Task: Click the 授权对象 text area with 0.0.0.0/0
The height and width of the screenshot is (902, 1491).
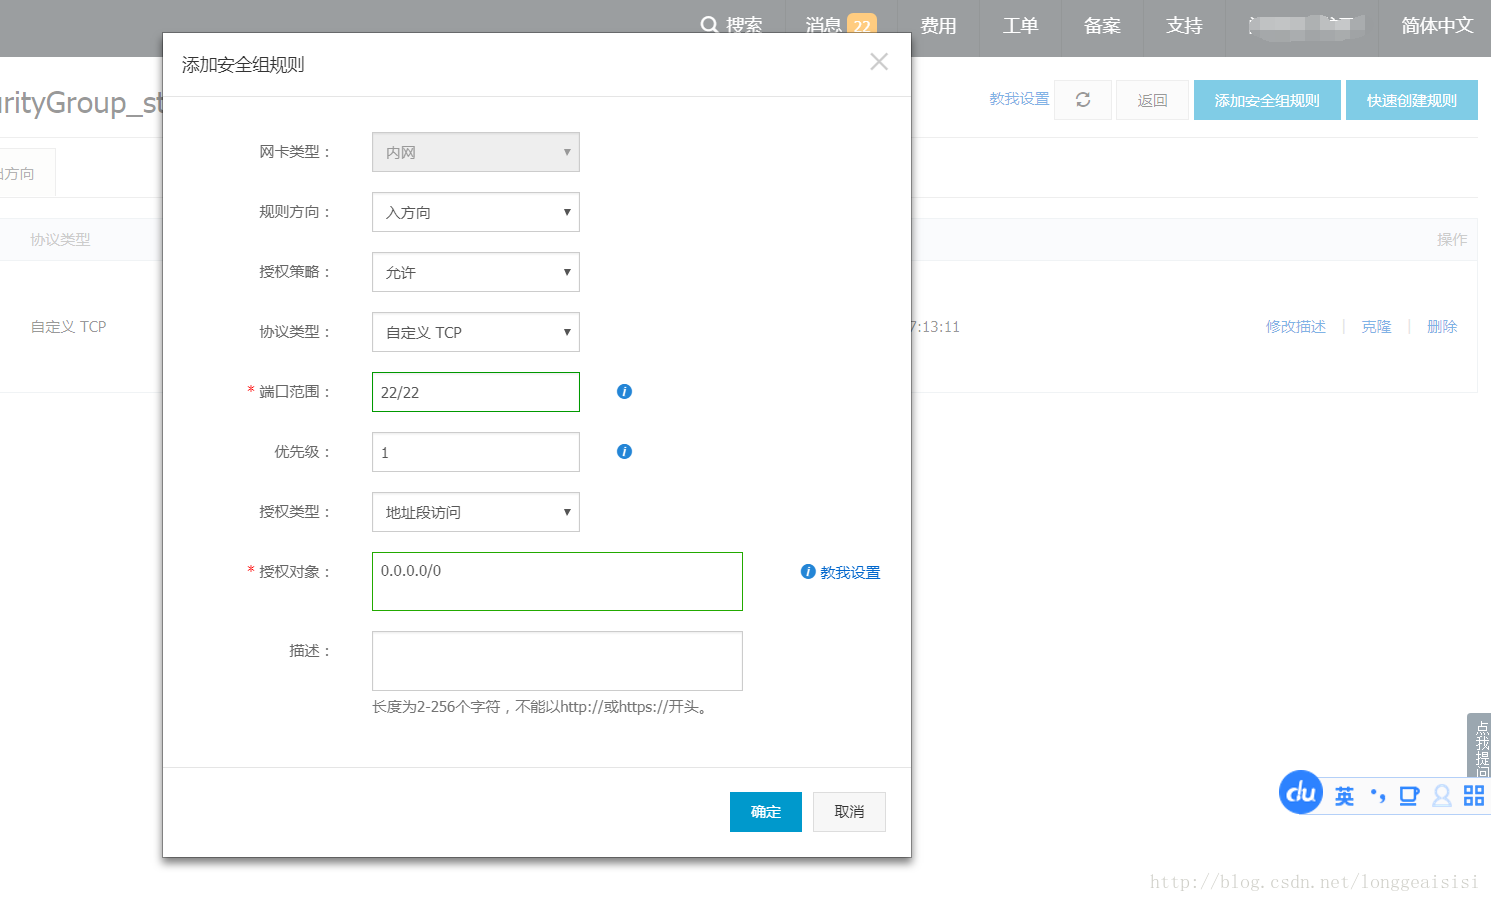Action: [557, 581]
